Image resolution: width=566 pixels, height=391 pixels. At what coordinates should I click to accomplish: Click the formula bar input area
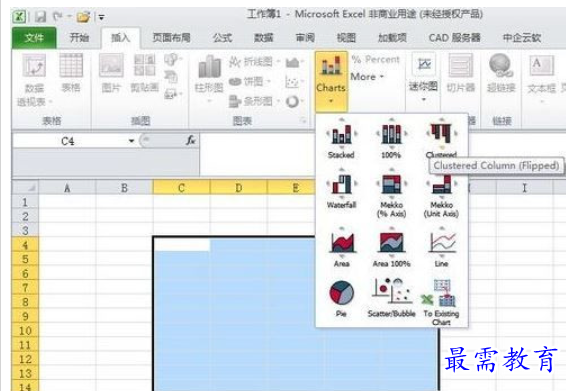tap(257, 155)
